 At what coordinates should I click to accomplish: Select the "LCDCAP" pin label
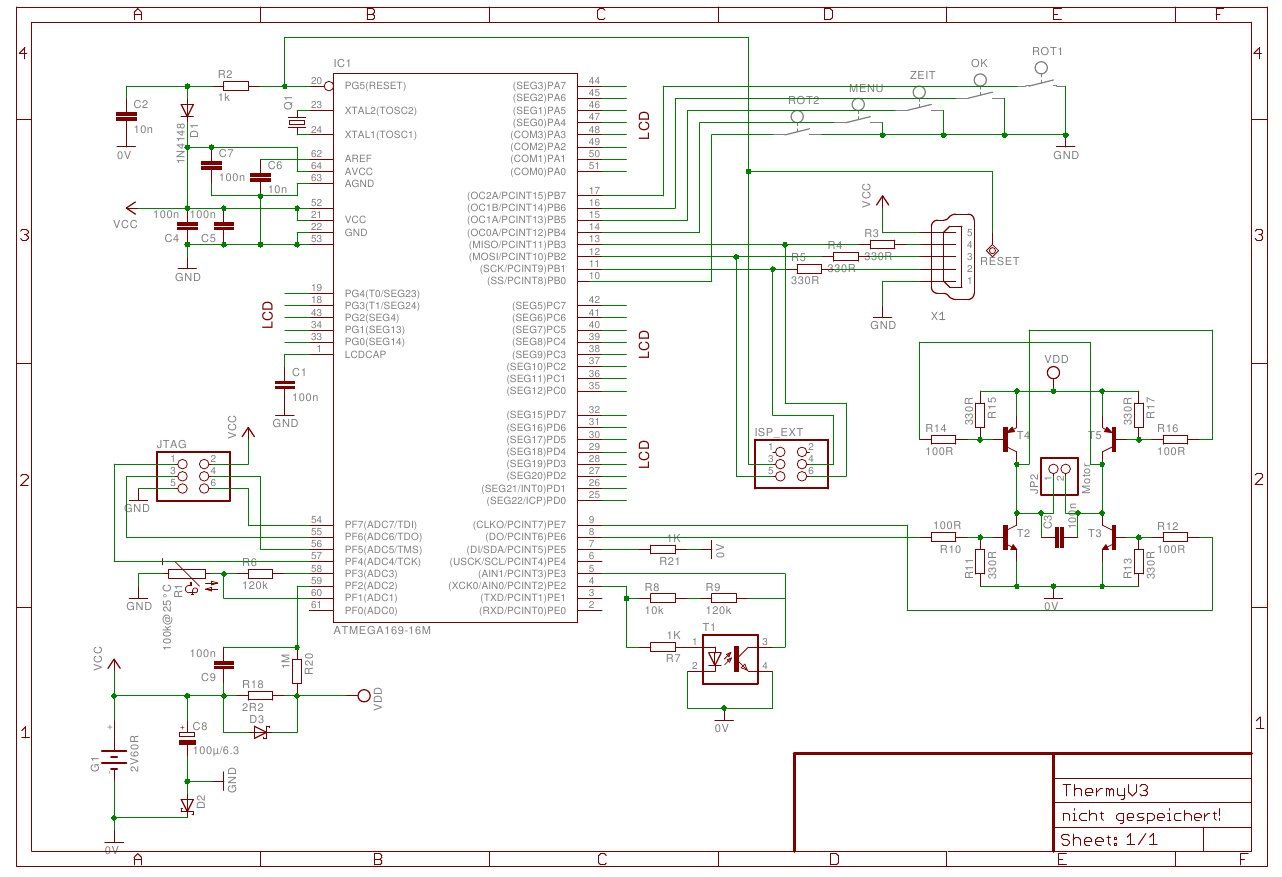(363, 354)
